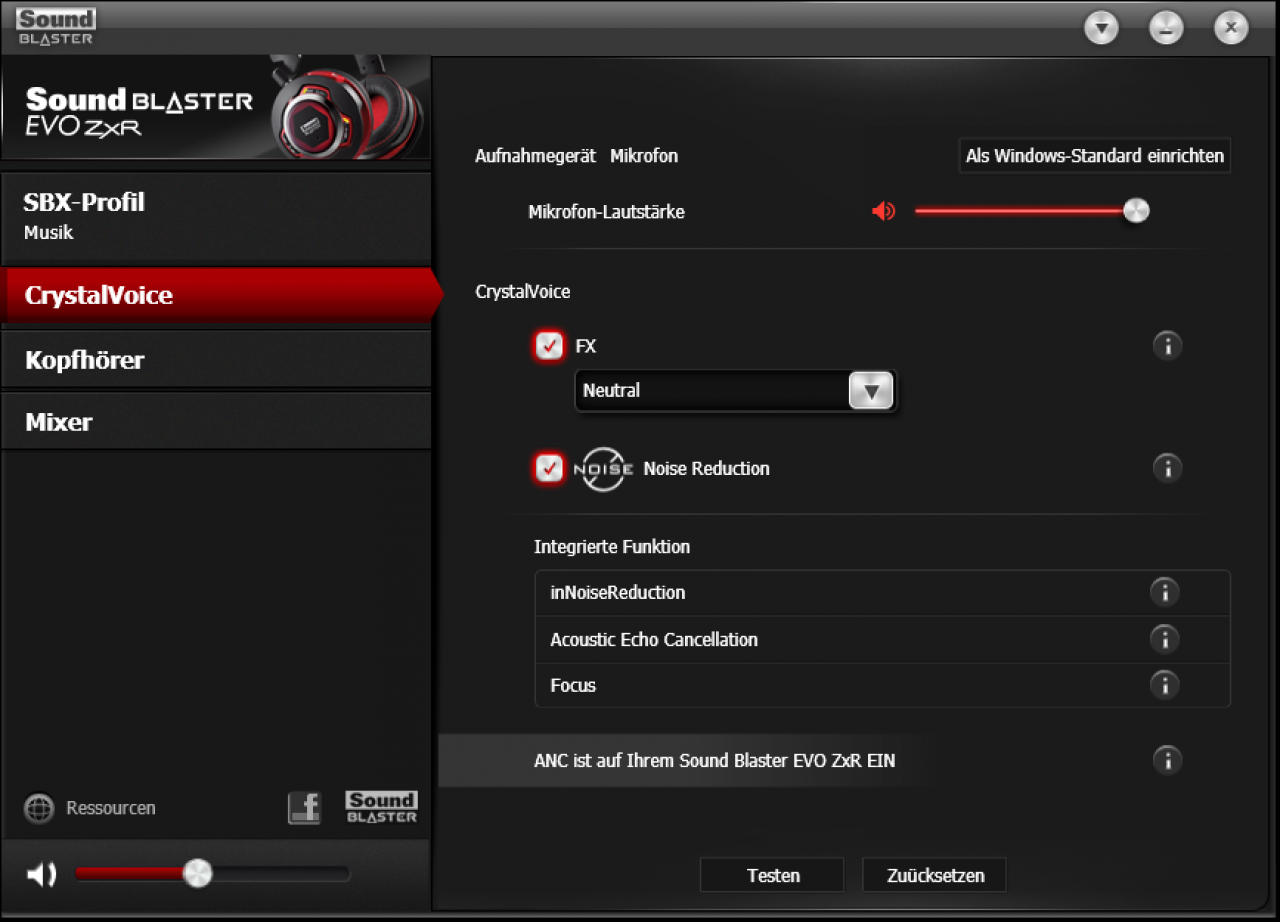Show ANC status info icon

point(1167,760)
